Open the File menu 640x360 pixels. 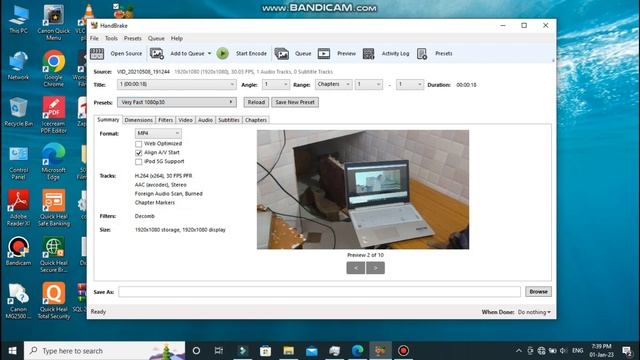pos(94,38)
